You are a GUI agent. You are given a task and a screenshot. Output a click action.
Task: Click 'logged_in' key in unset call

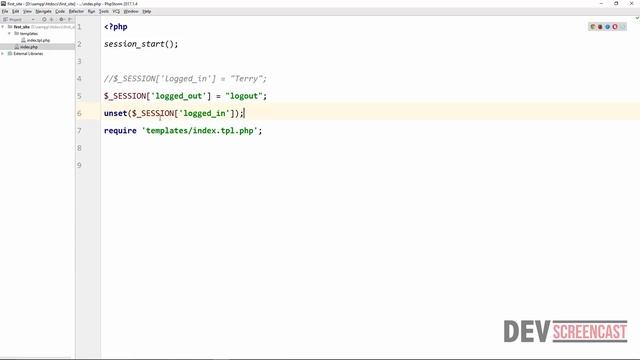tap(204, 113)
